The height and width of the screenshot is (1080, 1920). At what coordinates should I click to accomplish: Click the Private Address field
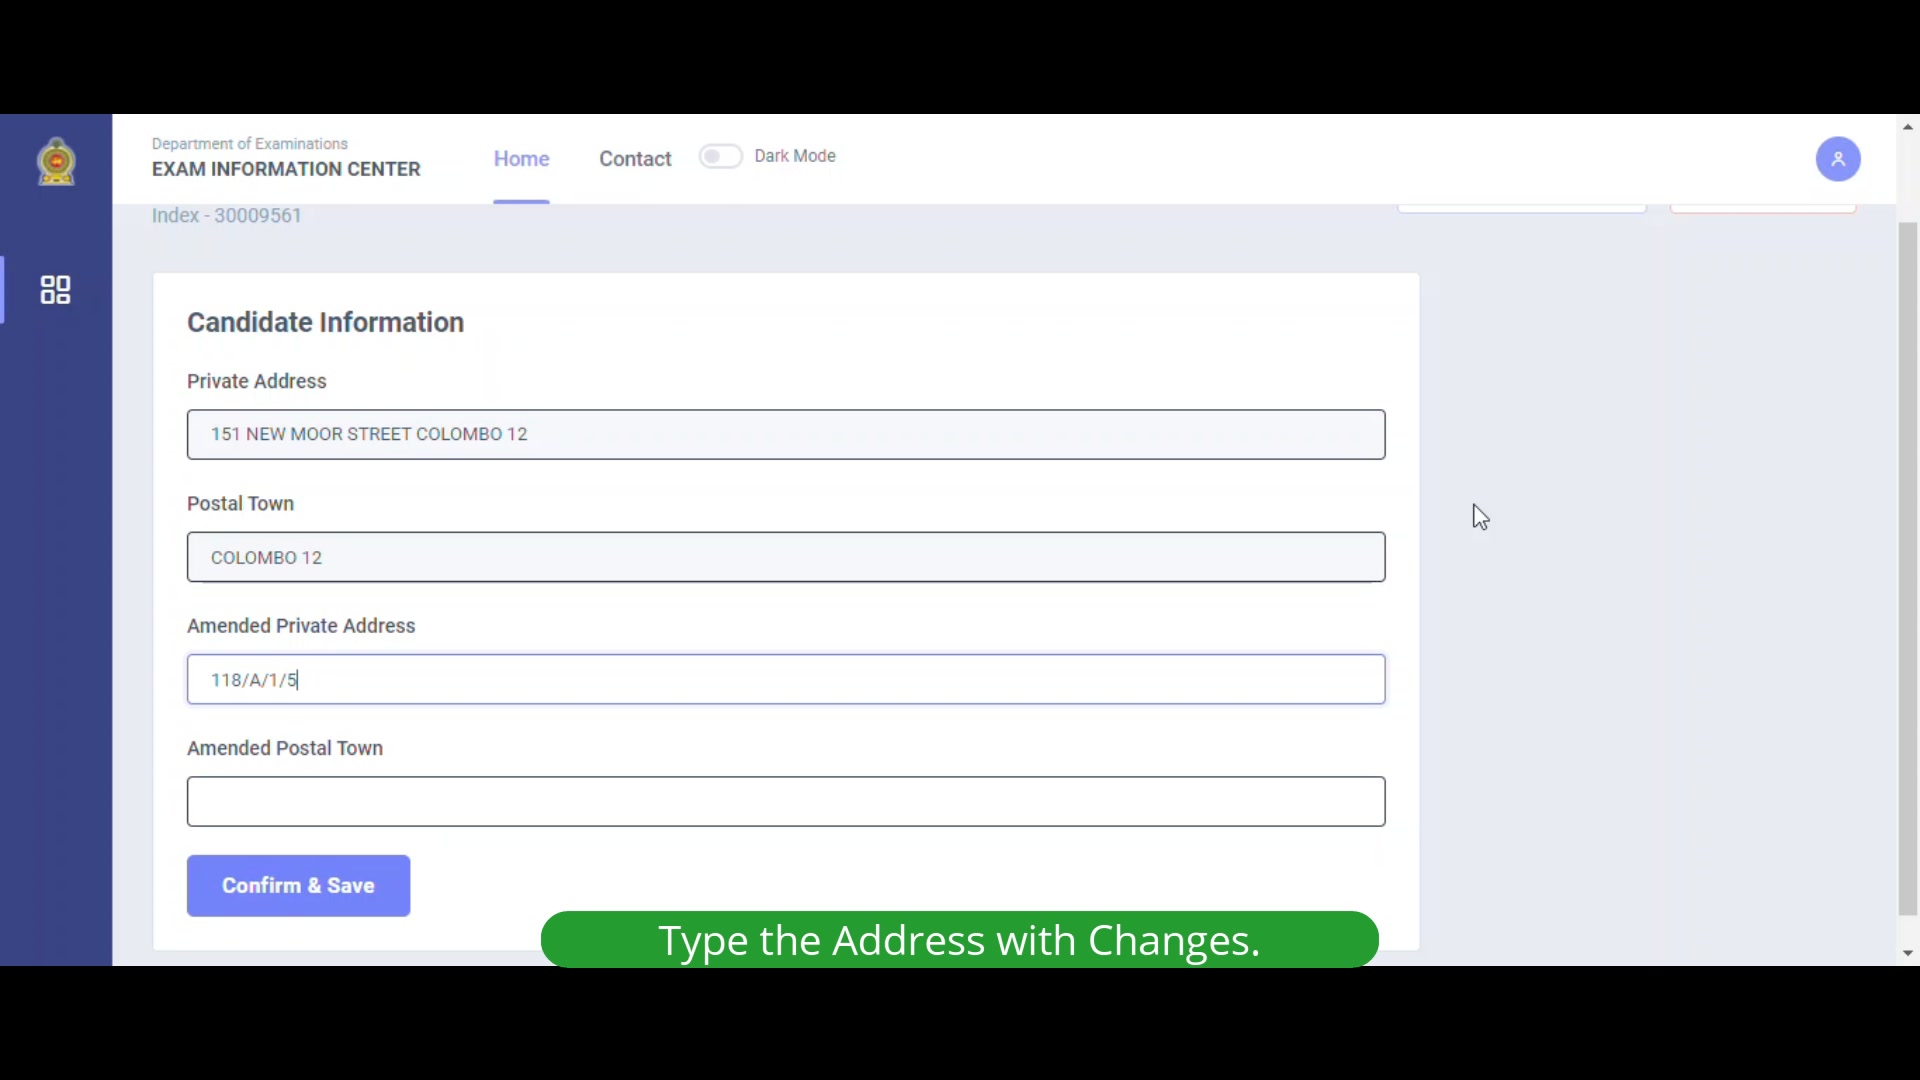point(786,434)
